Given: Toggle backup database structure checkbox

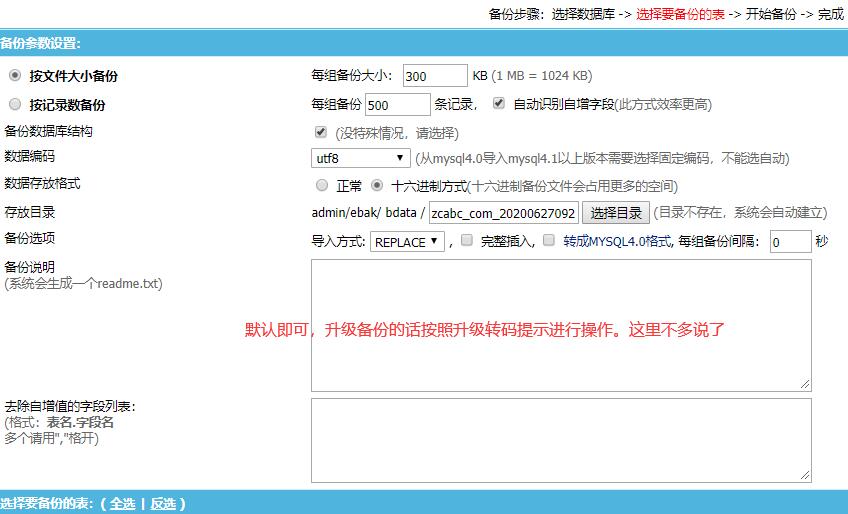Looking at the screenshot, I should point(321,132).
